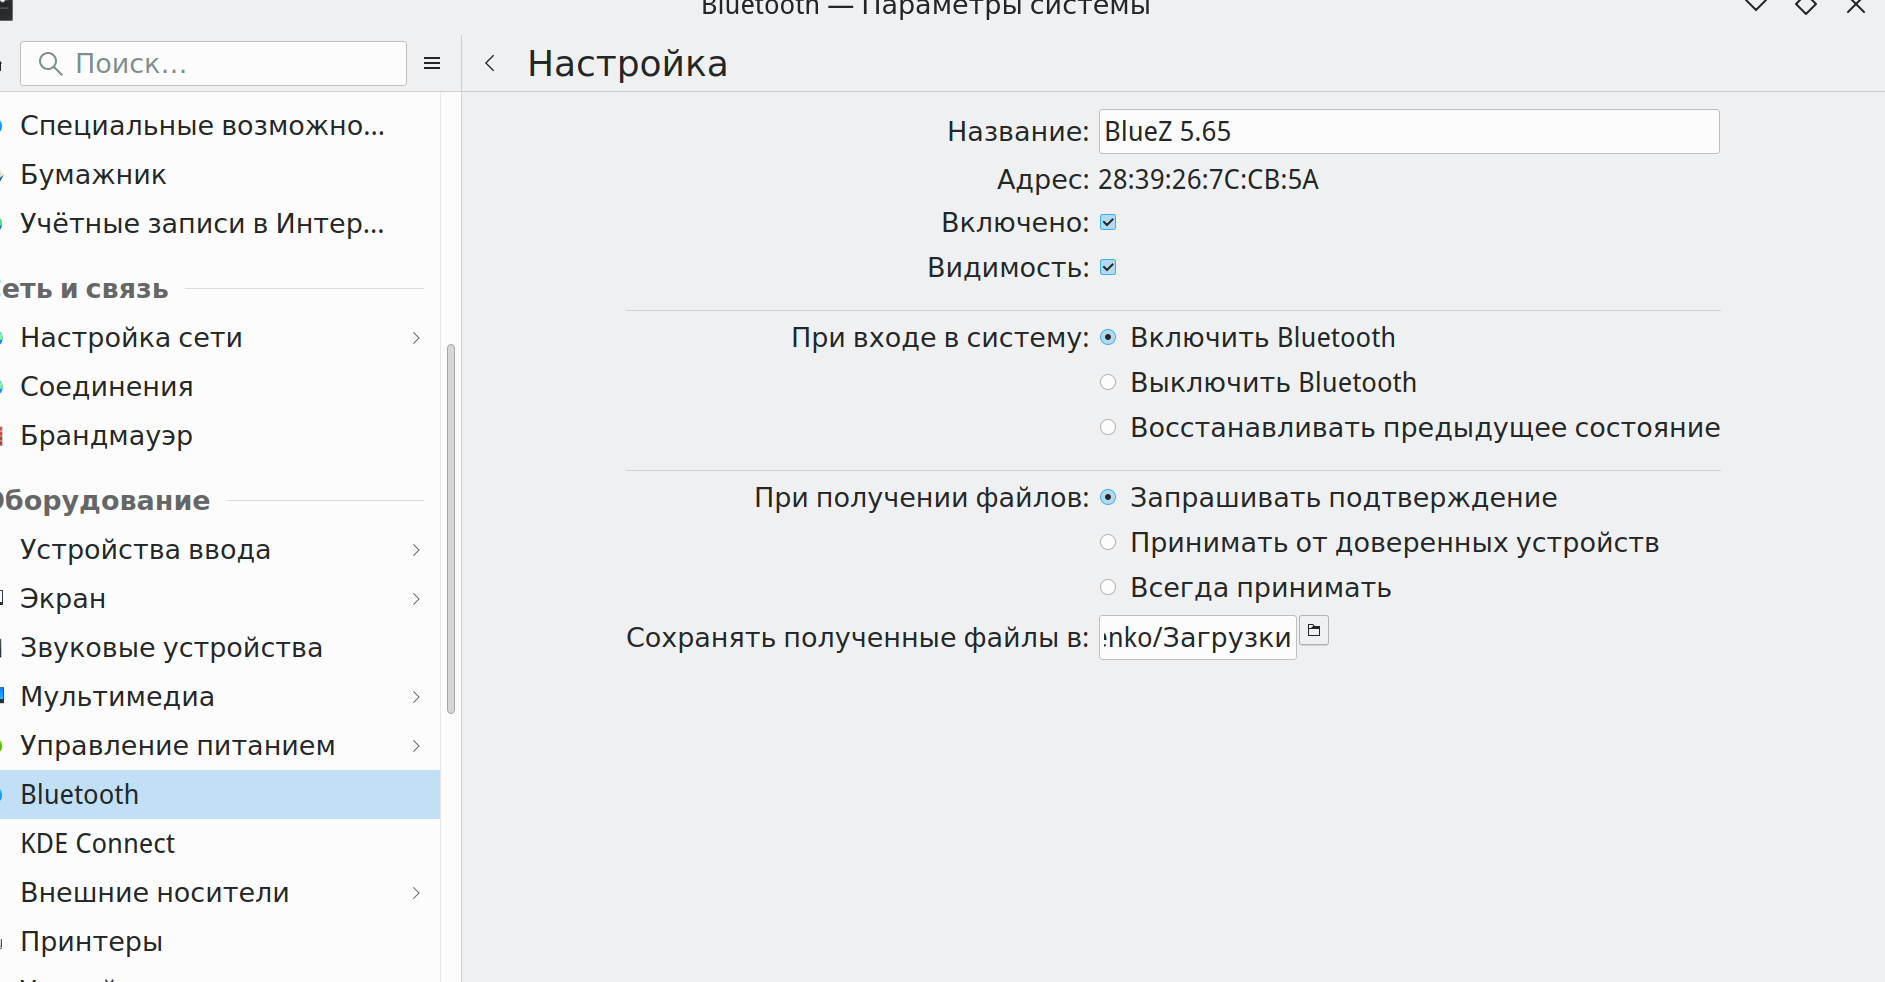The image size is (1885, 982).
Task: Toggle the Видимость checkbox
Action: (x=1108, y=268)
